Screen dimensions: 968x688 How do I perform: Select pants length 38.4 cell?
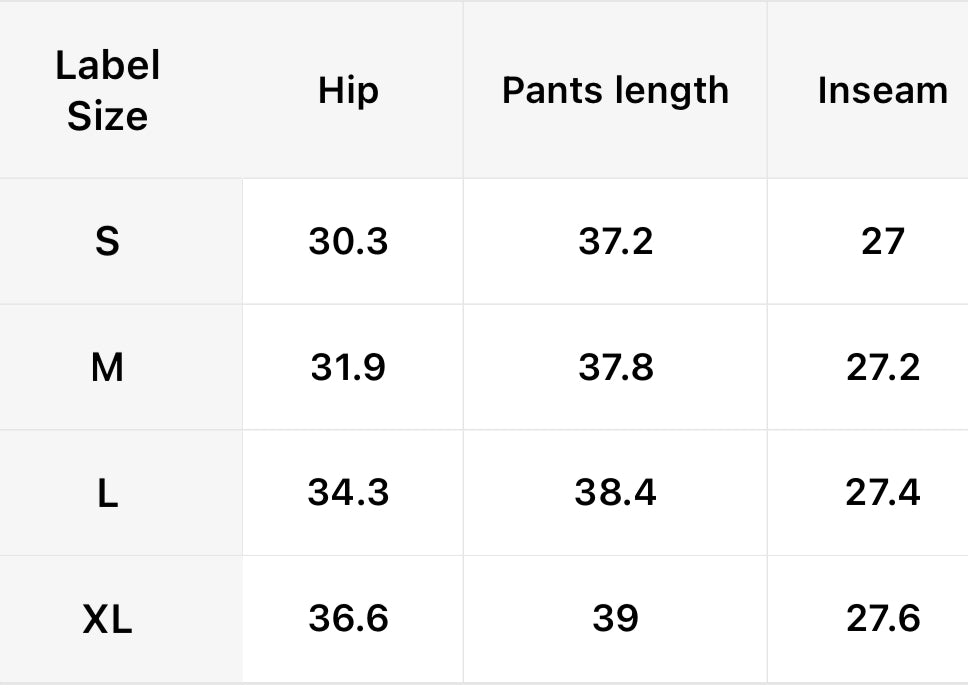[x=615, y=493]
